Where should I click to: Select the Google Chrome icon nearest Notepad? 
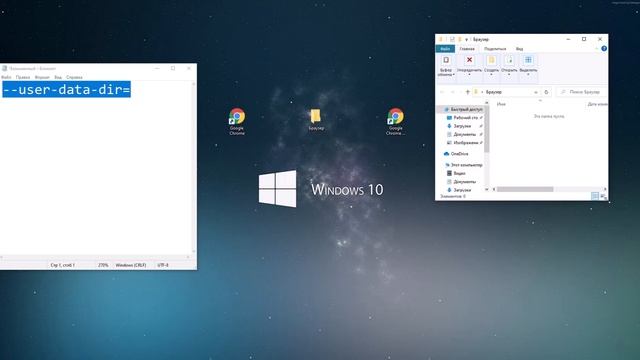(237, 121)
